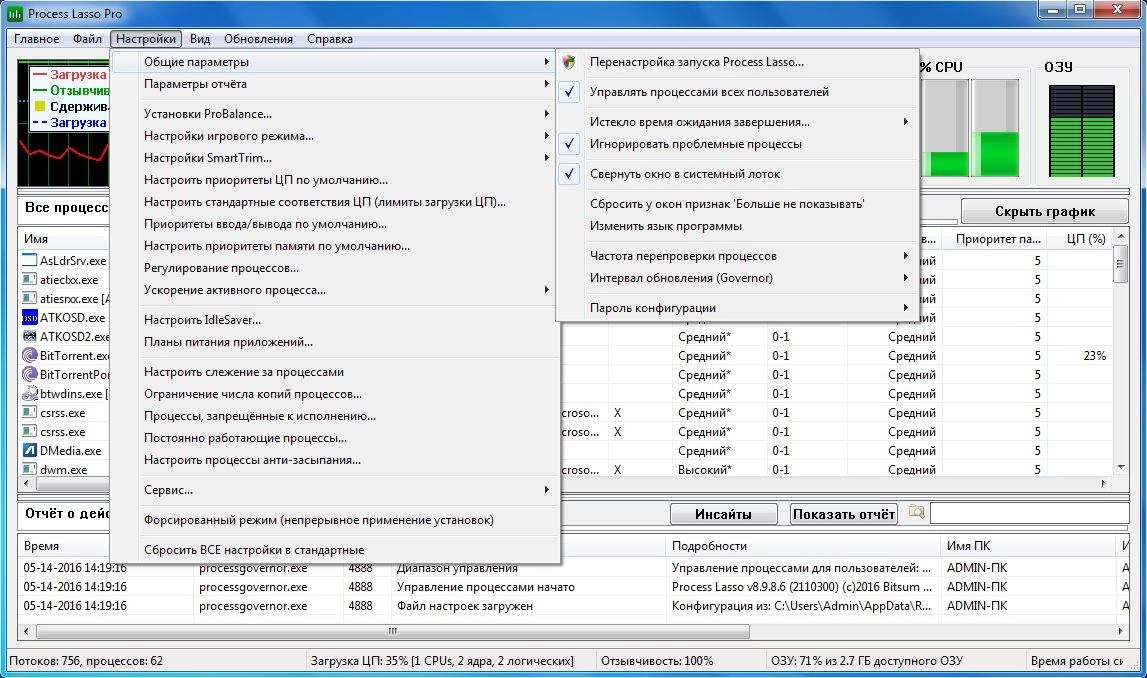Click the log search input field
1147x678 pixels.
pyautogui.click(x=1028, y=513)
